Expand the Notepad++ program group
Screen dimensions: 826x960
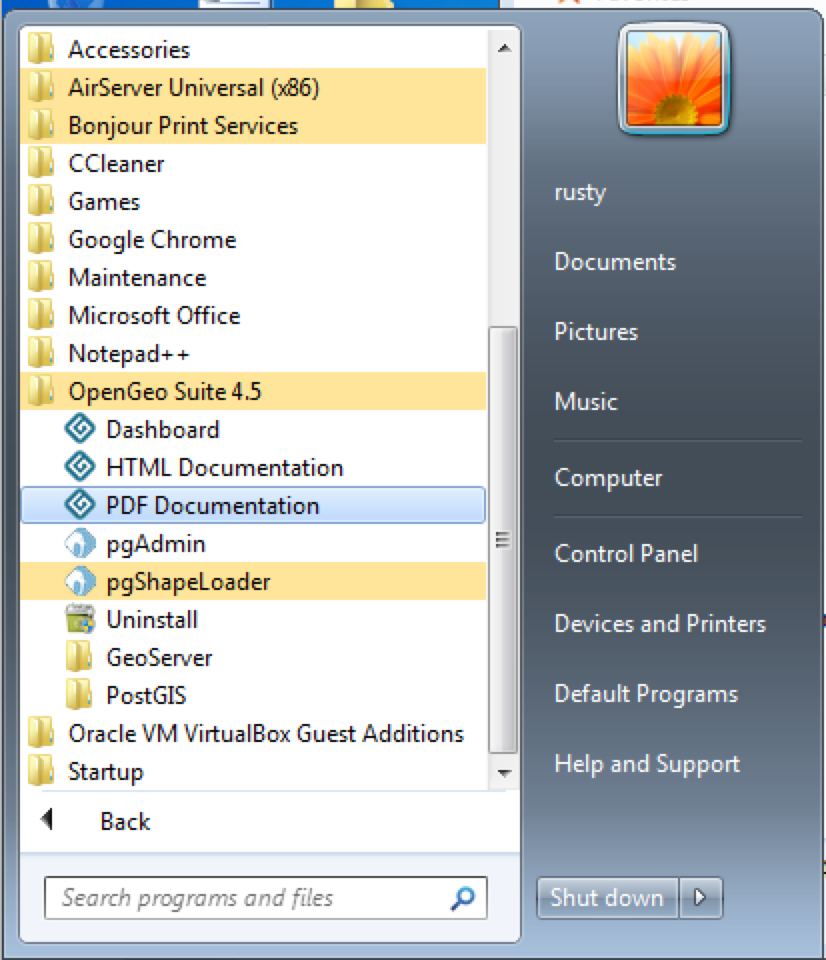point(253,353)
